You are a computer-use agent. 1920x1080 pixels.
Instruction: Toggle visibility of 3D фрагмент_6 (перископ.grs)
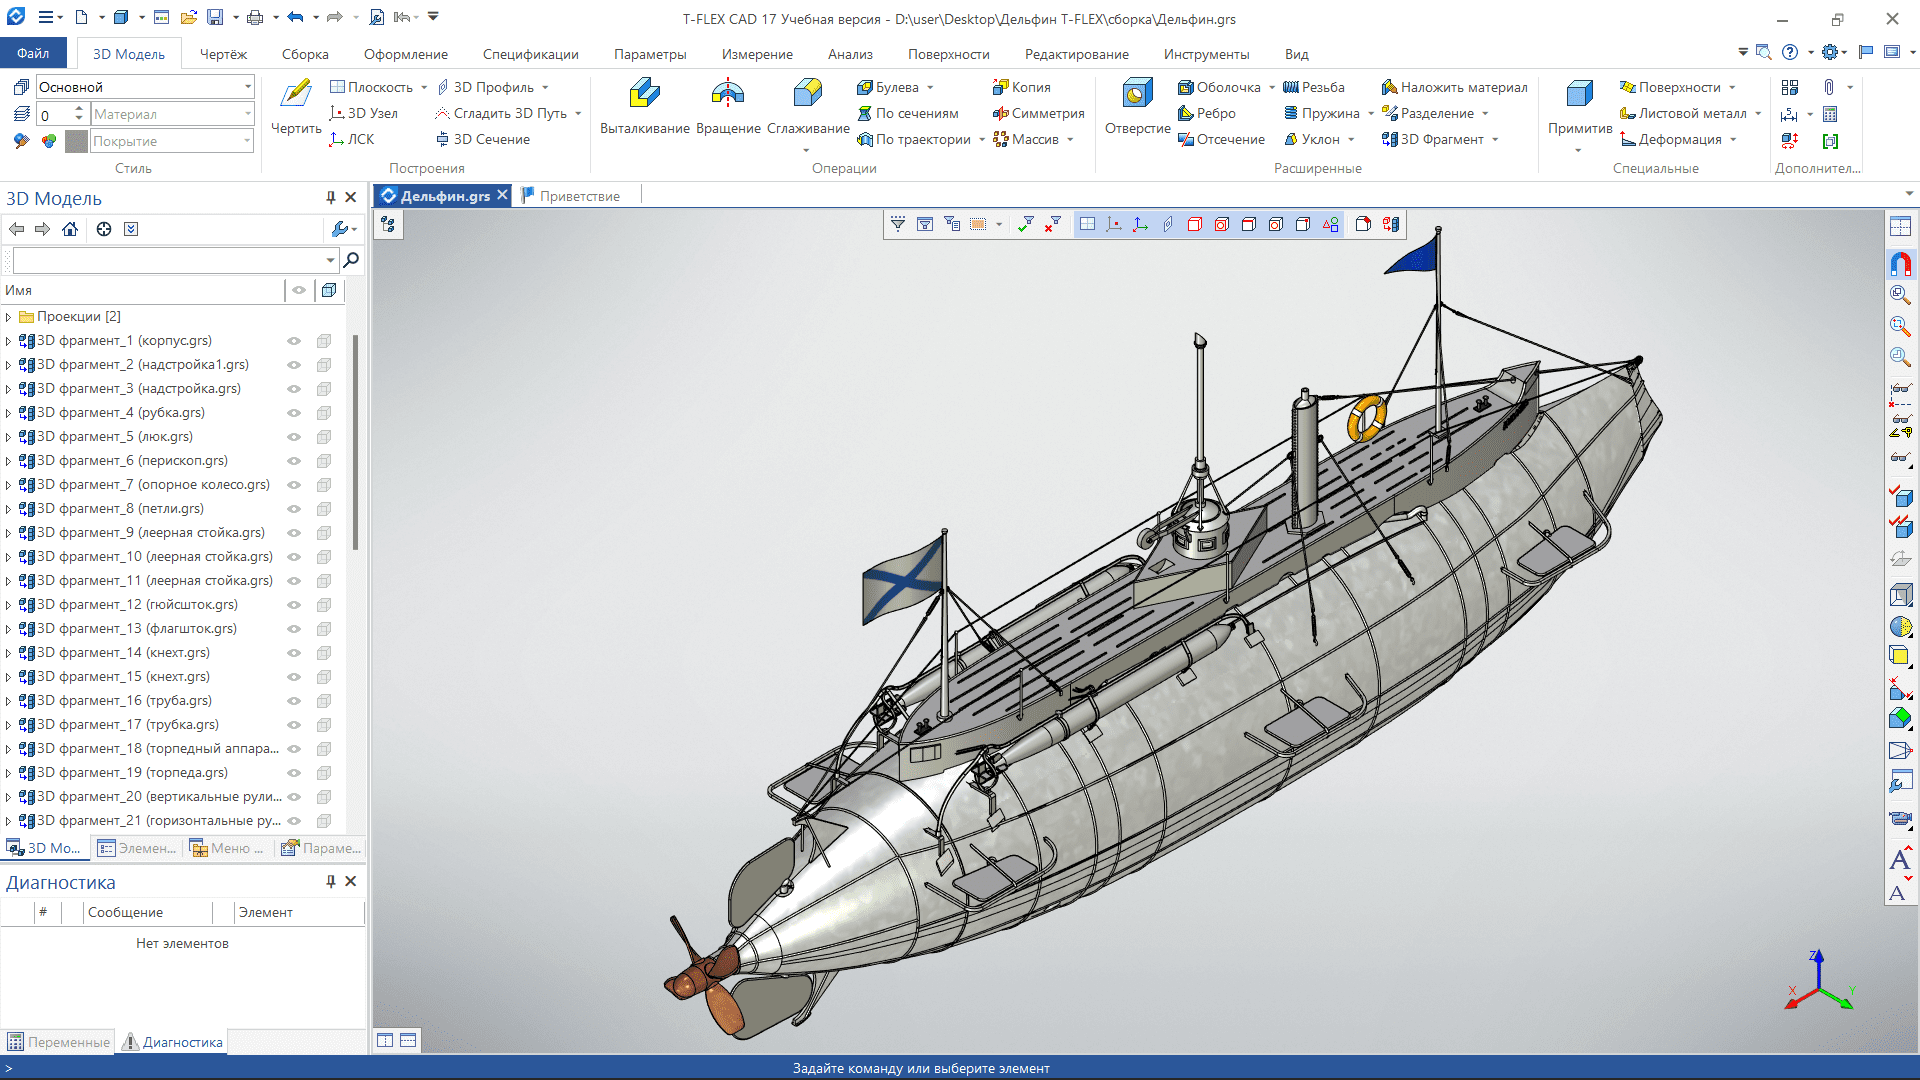click(x=294, y=461)
